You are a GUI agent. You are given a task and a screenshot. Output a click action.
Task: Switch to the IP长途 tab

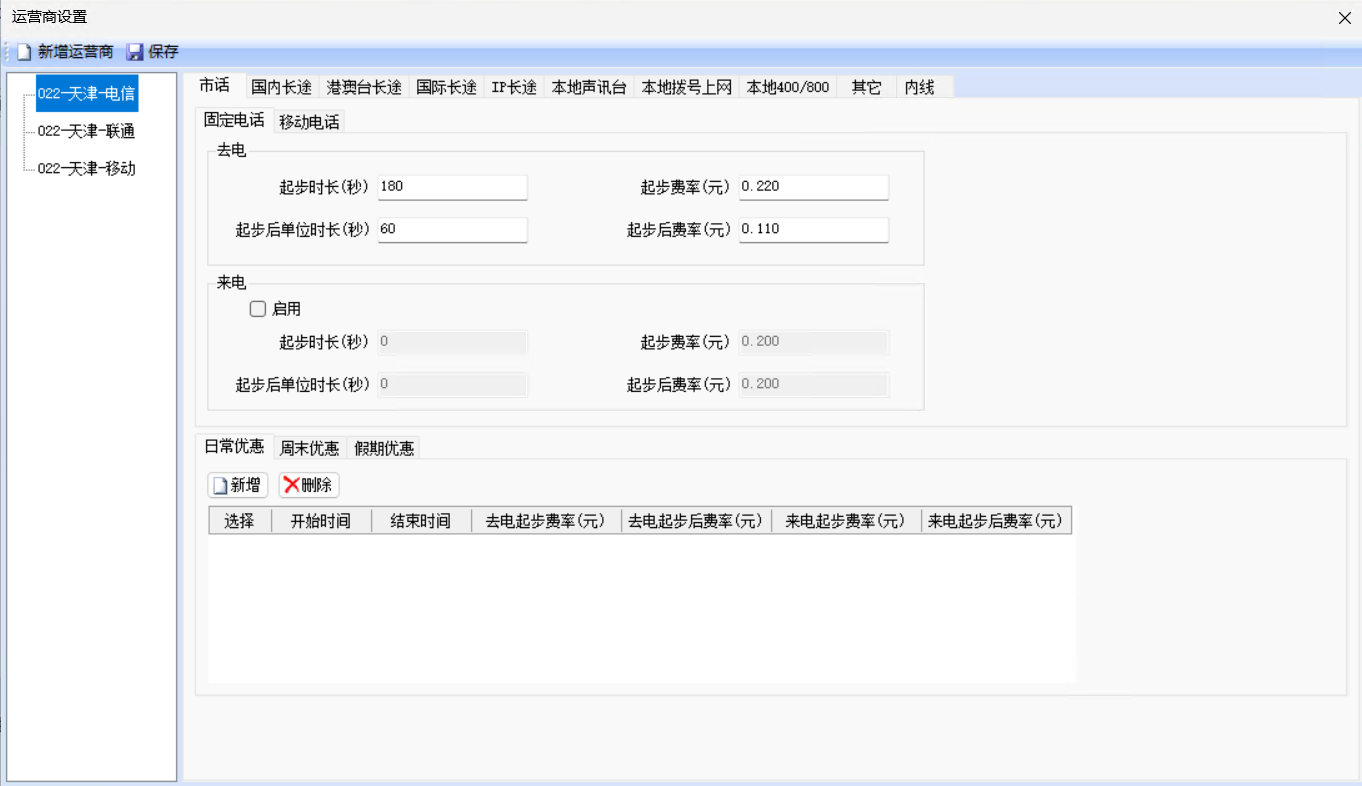[x=514, y=87]
